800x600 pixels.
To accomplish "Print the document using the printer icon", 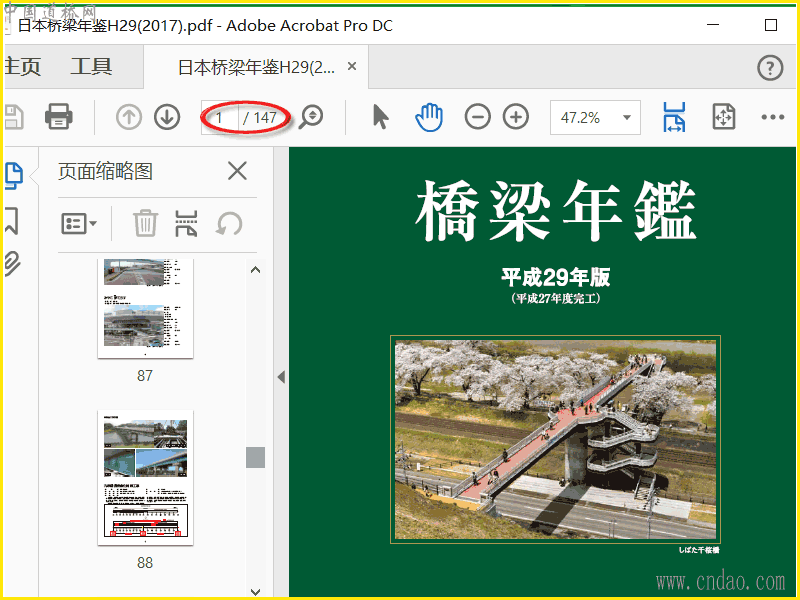I will click(59, 117).
